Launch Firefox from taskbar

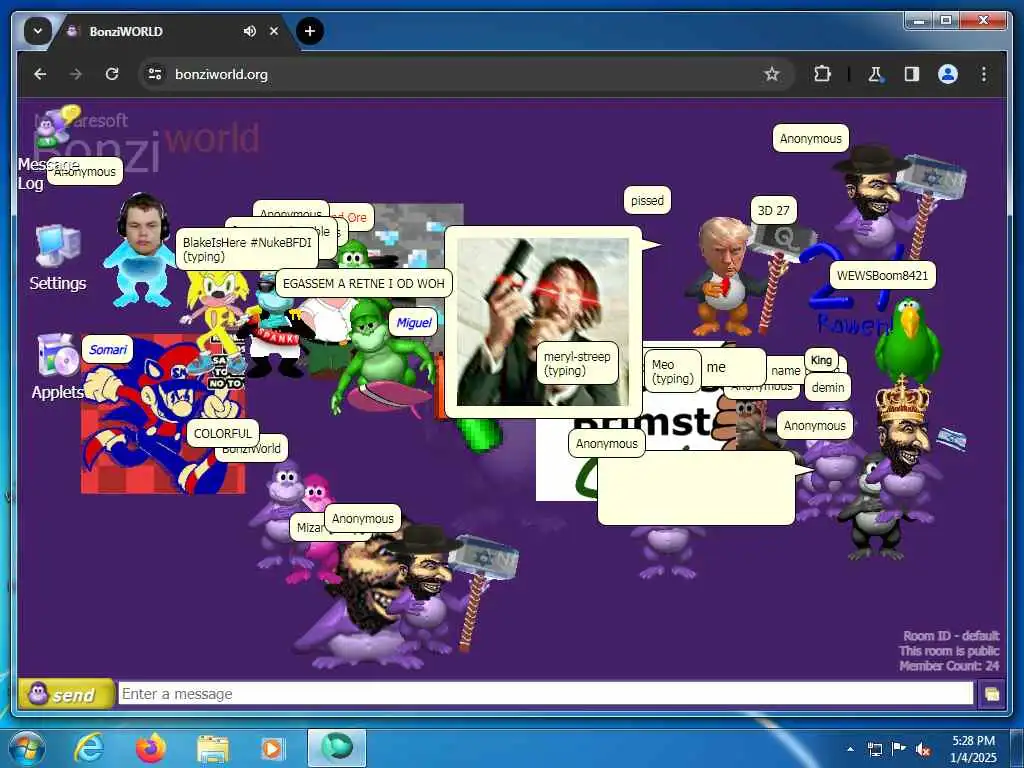pos(151,748)
